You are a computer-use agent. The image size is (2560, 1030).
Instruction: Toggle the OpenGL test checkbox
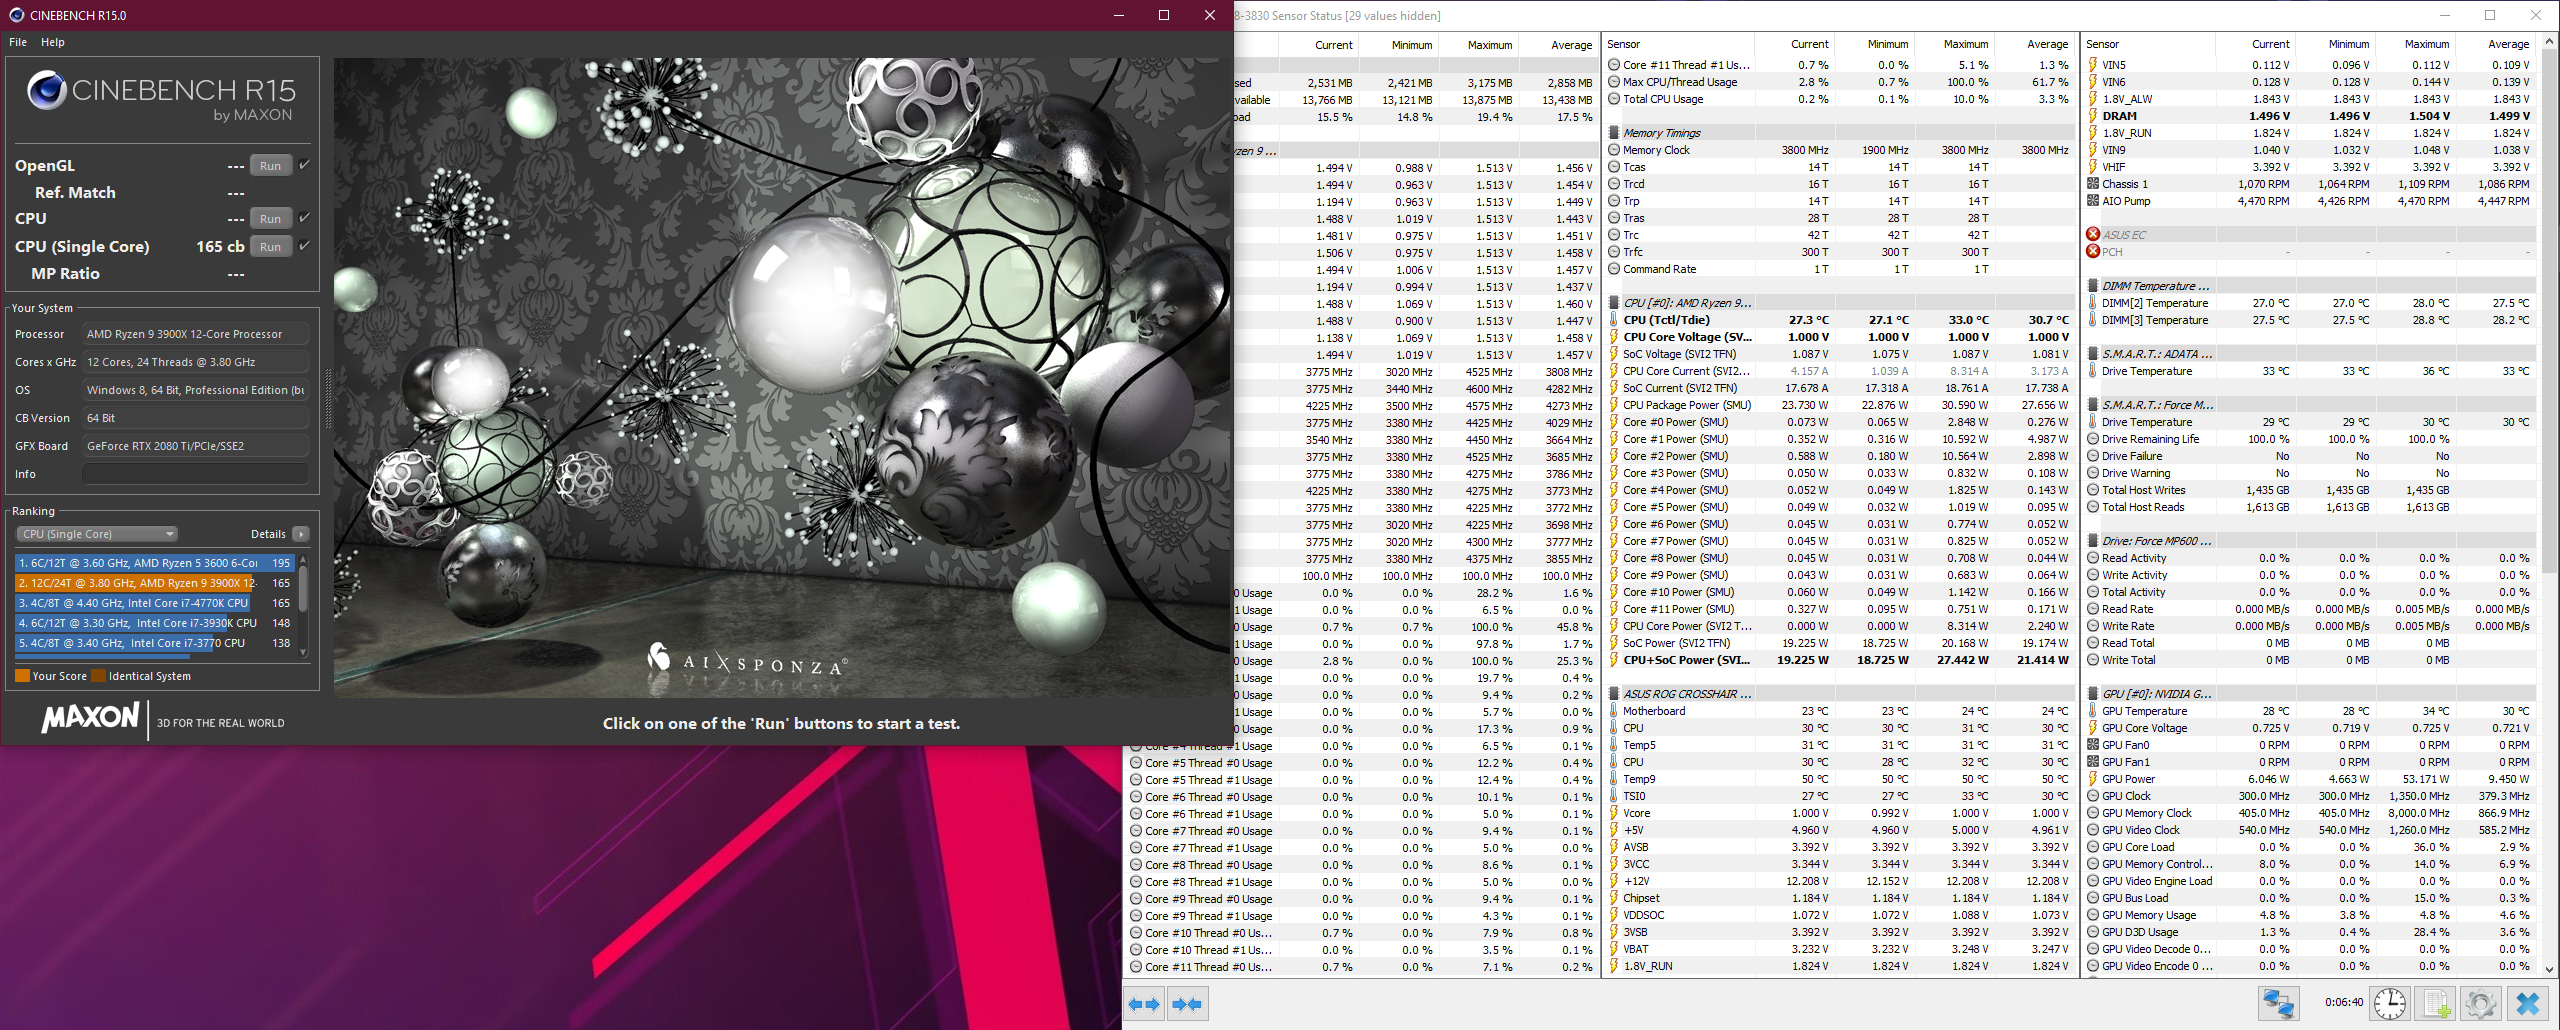click(304, 165)
